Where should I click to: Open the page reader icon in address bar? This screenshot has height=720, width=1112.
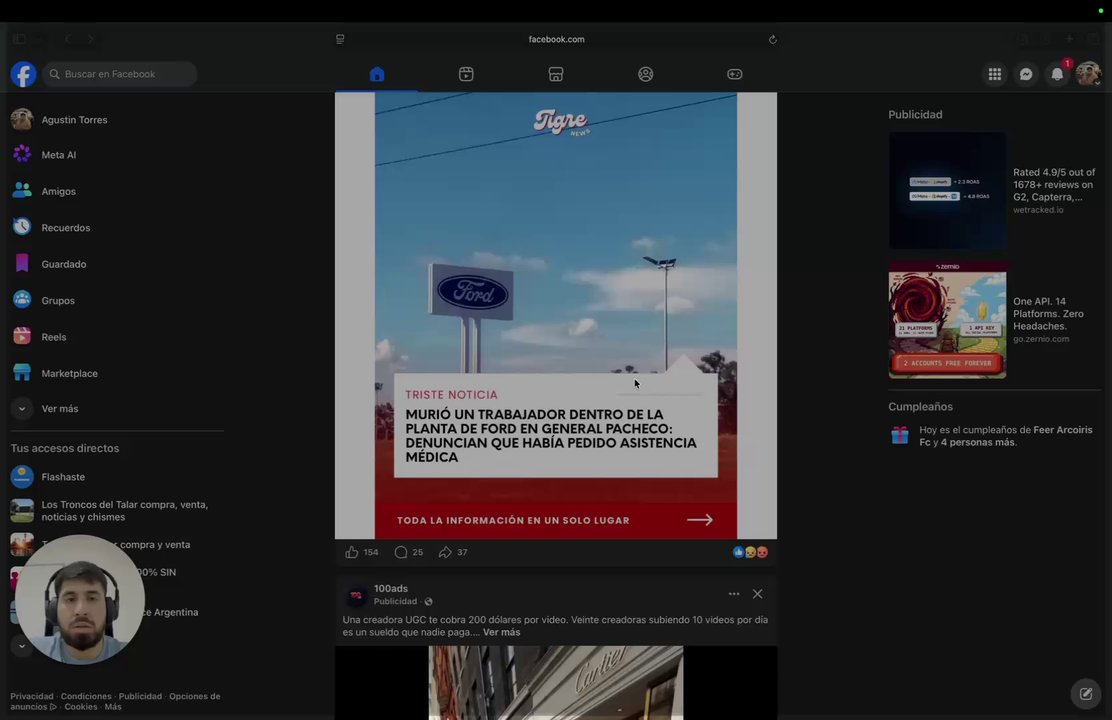340,39
